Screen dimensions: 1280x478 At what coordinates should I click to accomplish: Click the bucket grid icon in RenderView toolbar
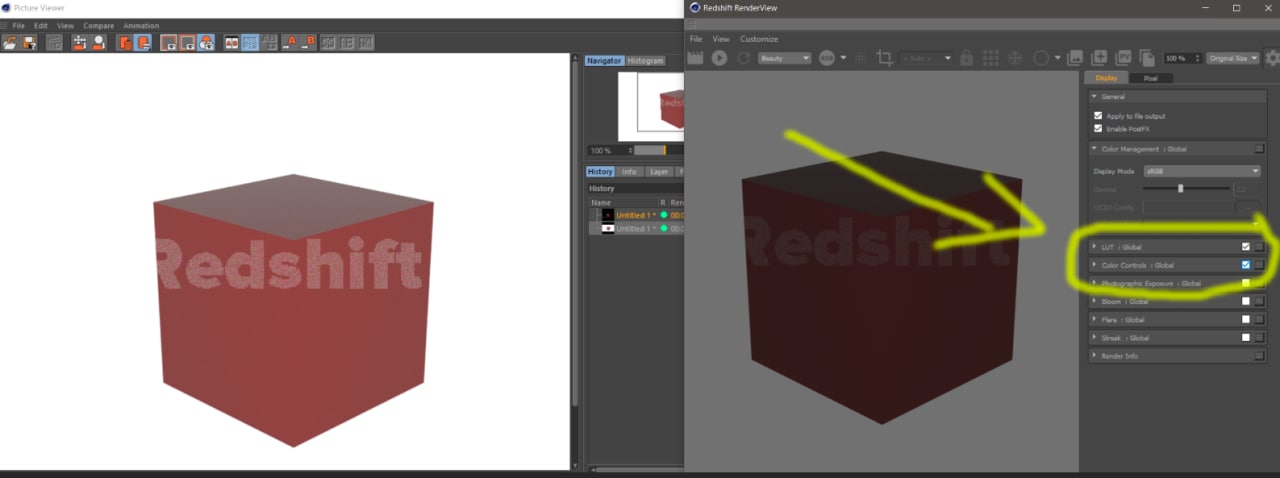[990, 58]
